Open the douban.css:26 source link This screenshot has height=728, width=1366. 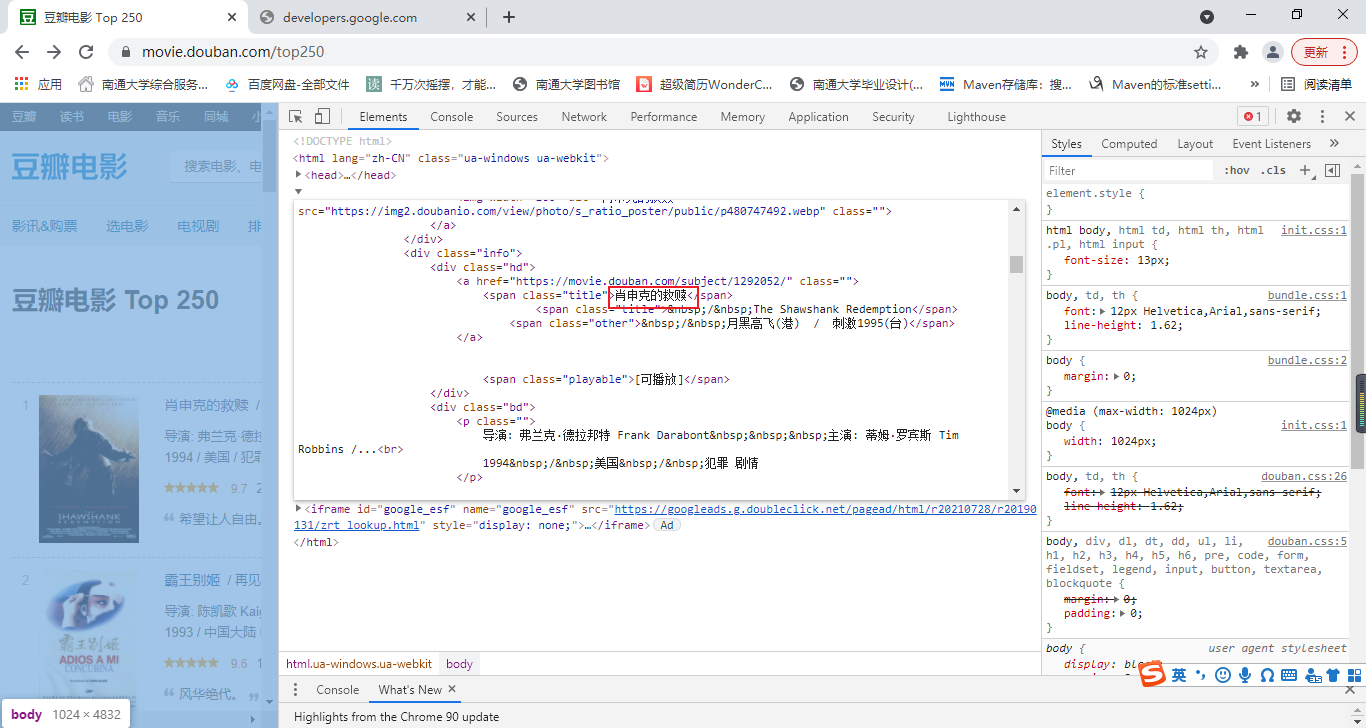[1304, 476]
